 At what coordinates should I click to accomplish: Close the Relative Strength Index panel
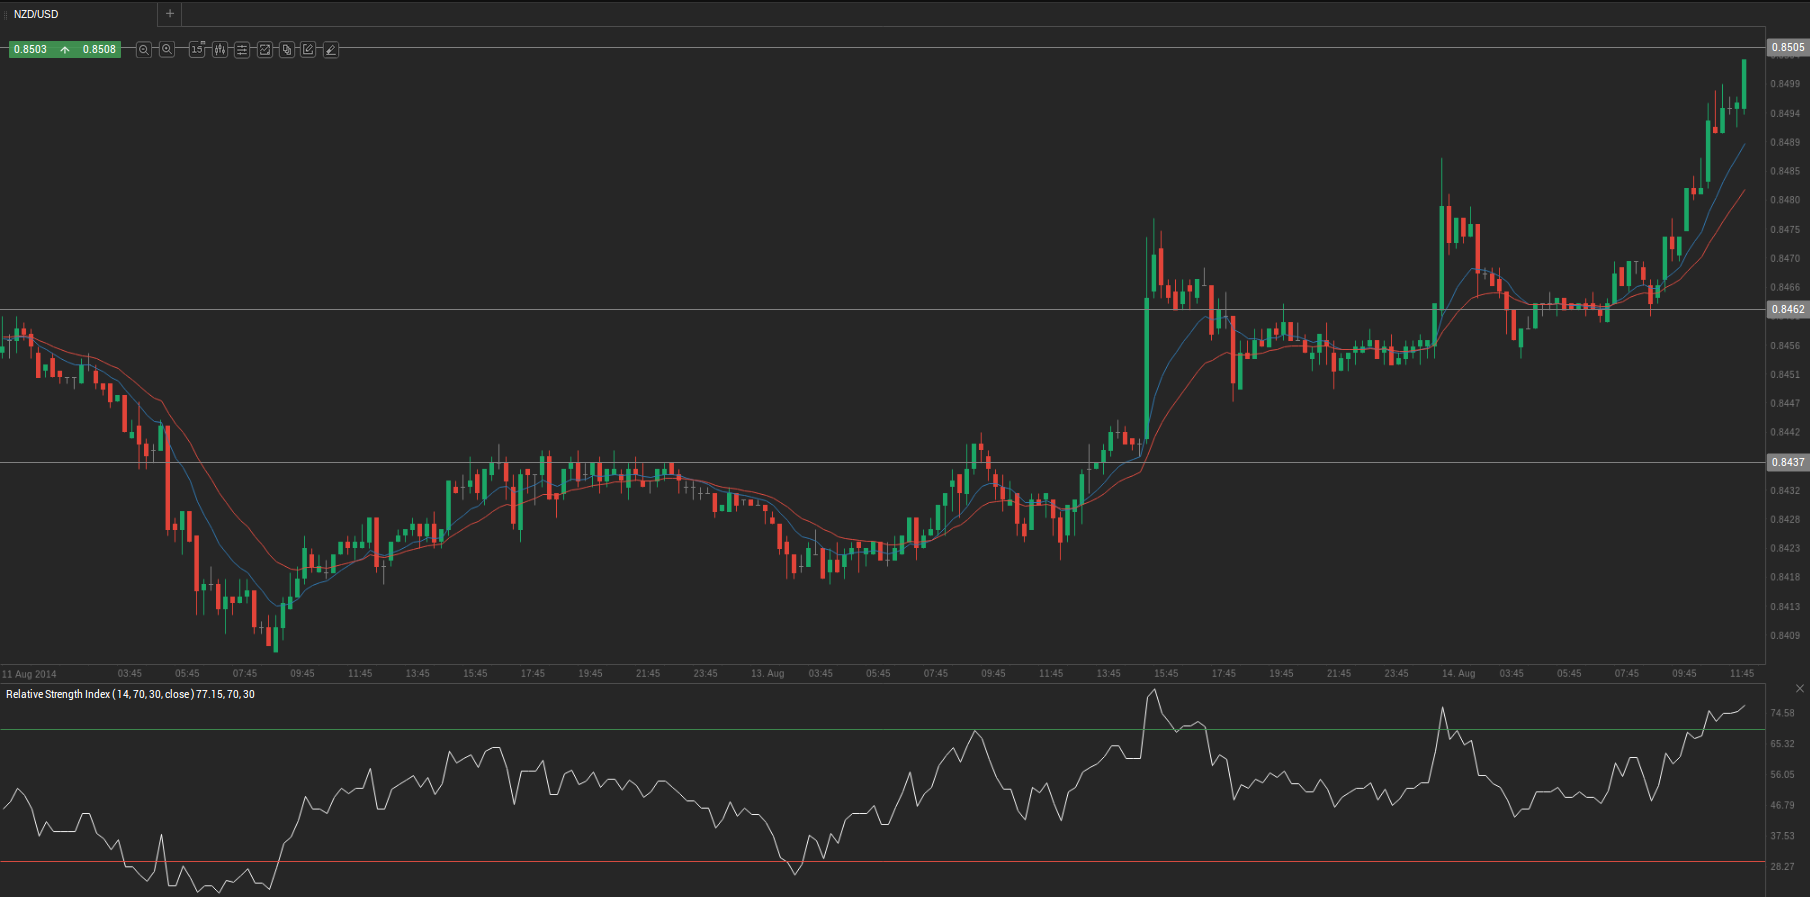1800,689
